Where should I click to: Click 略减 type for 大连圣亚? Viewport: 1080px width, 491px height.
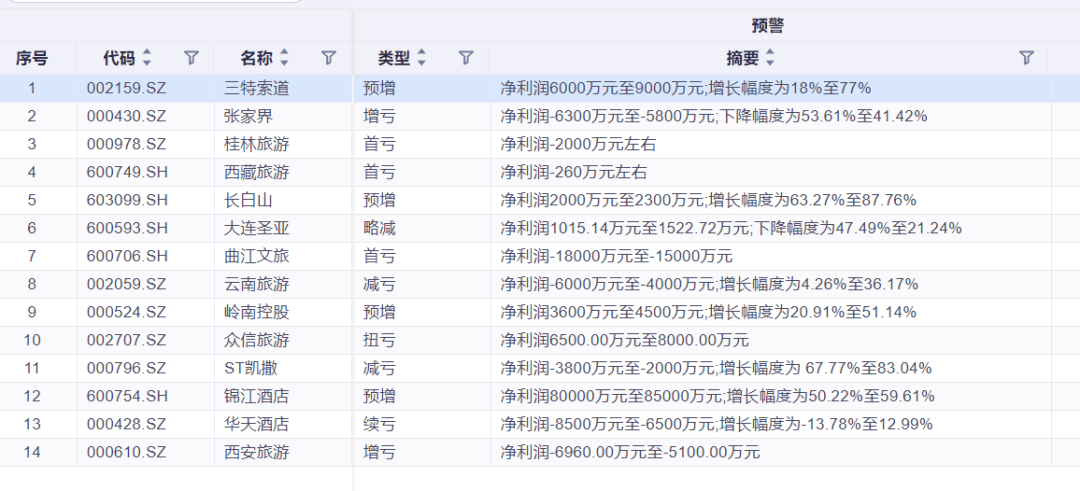pos(379,228)
